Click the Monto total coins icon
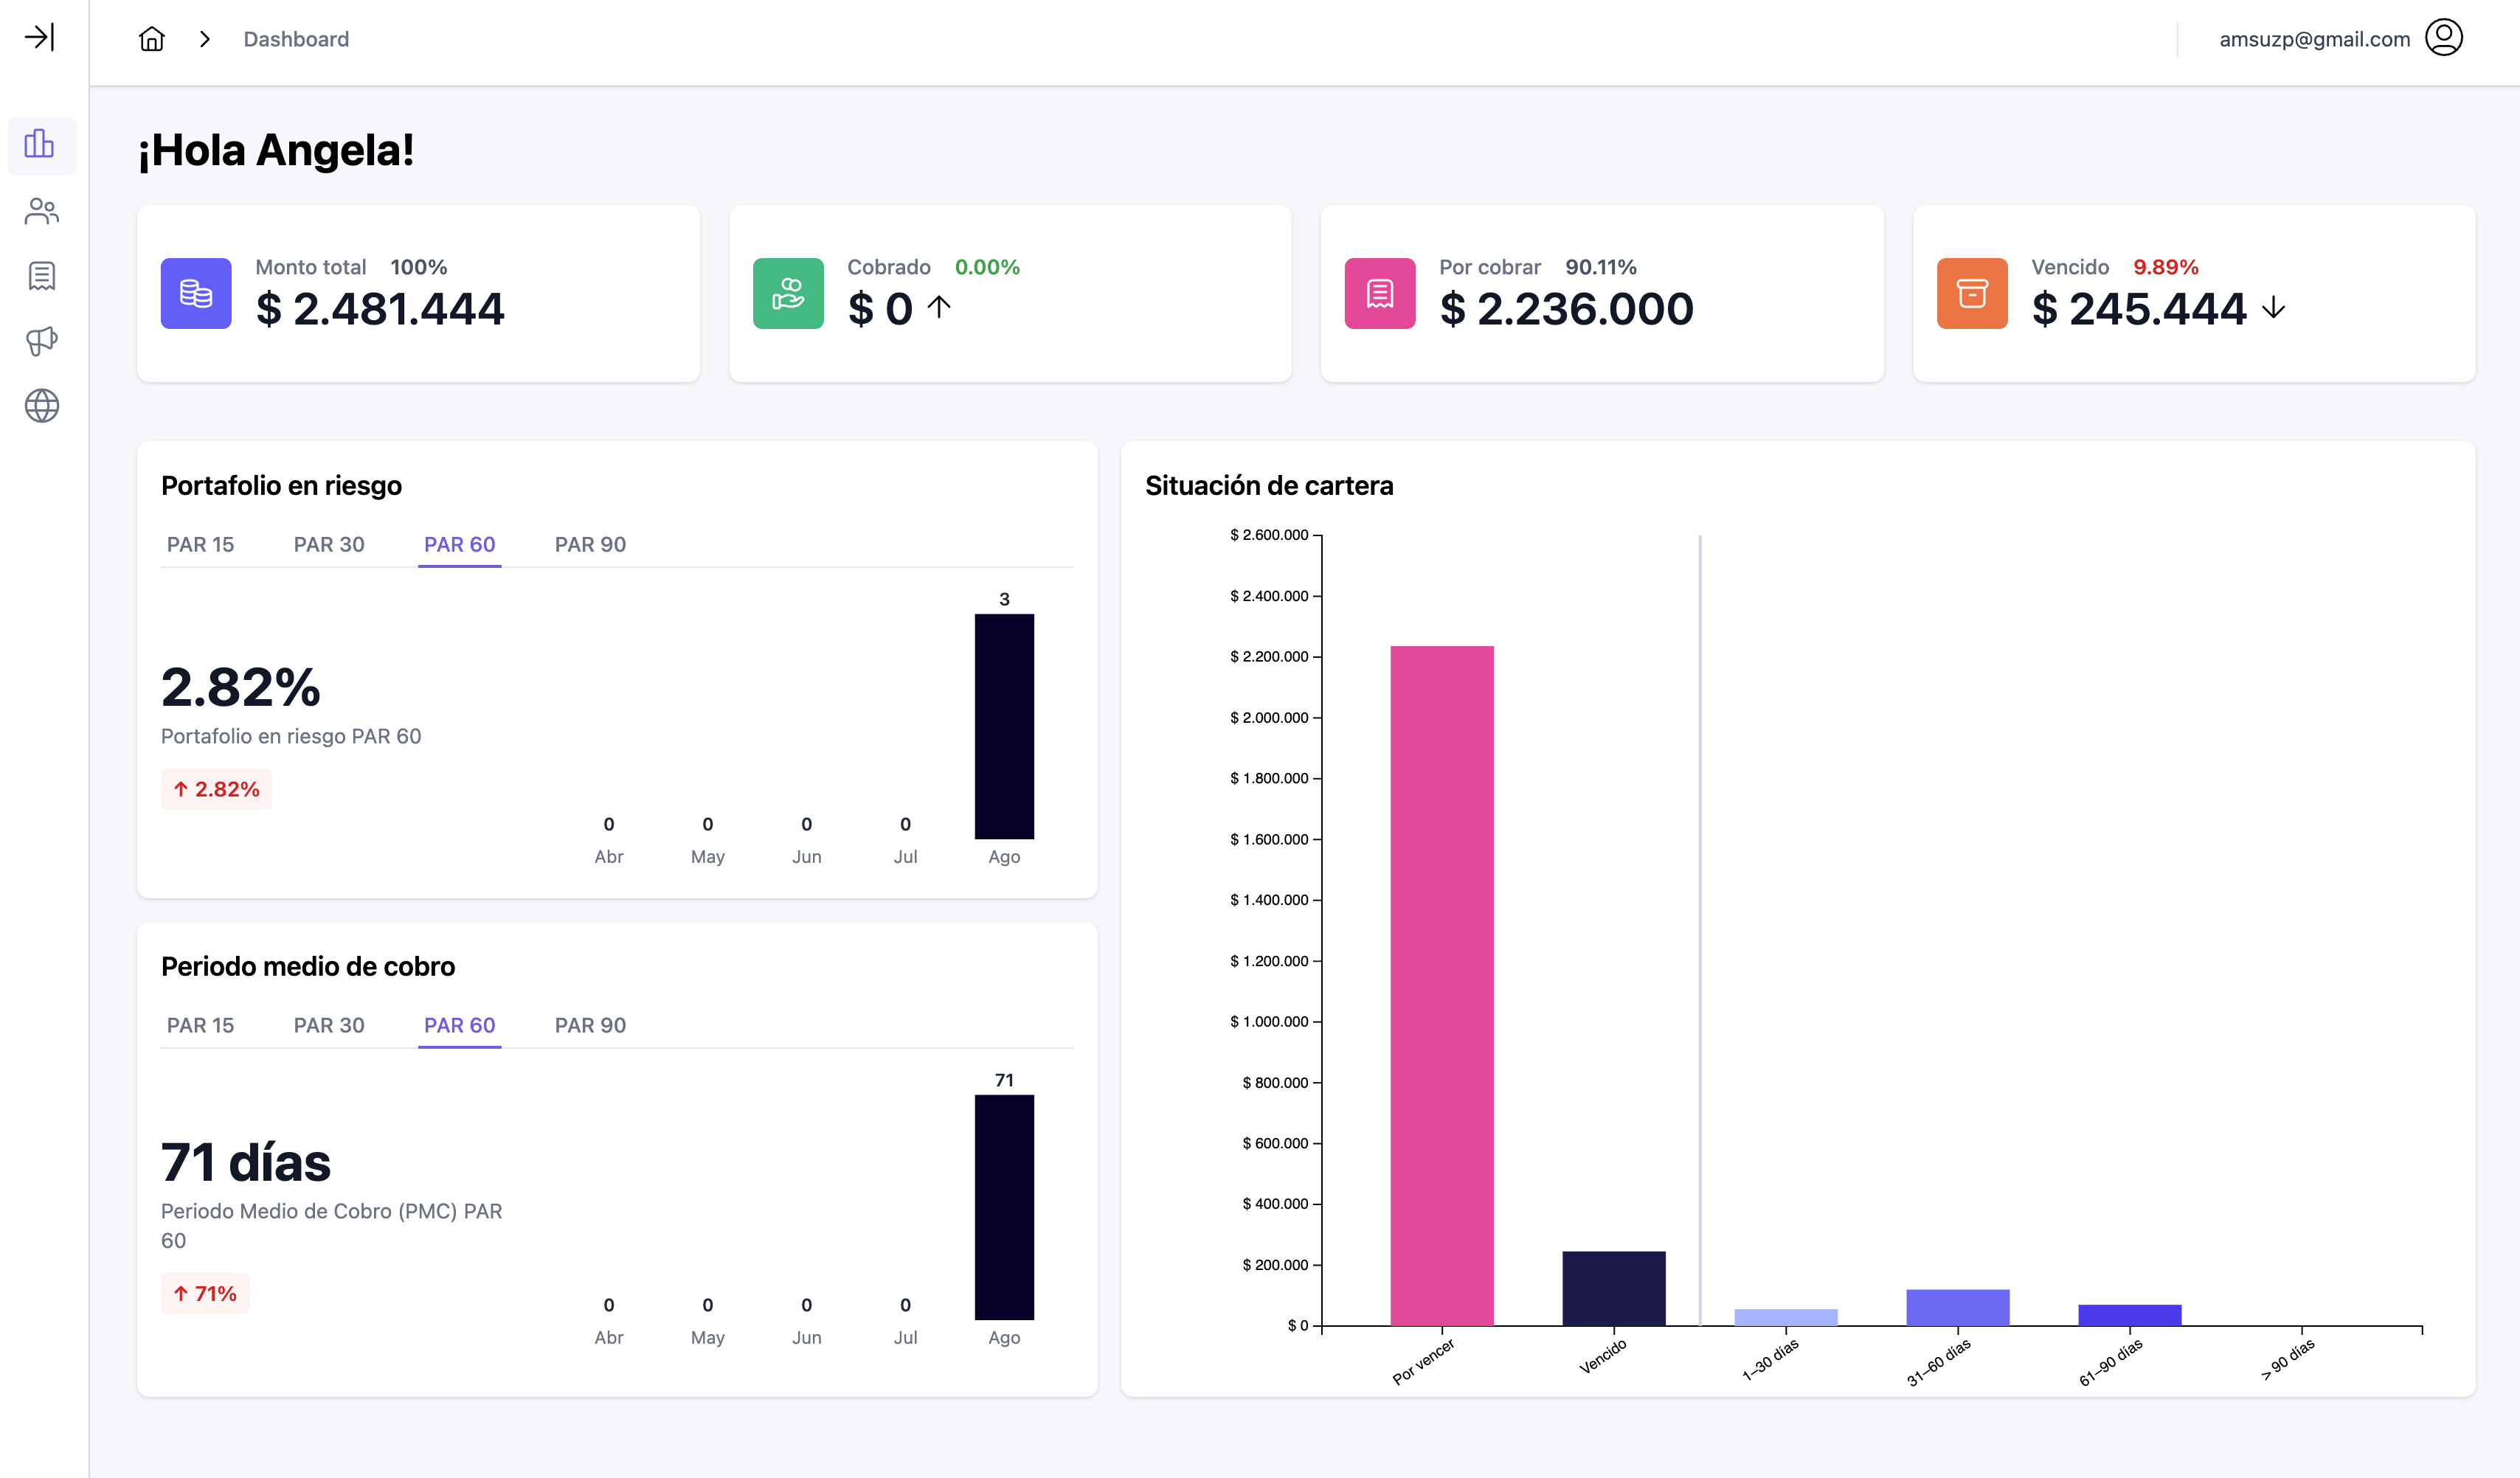The image size is (2520, 1478). [196, 294]
